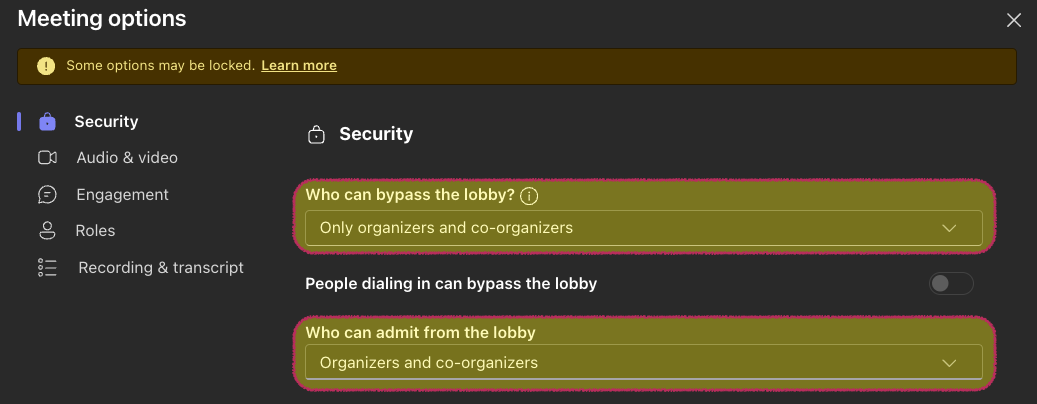Go to the Roles section
The width and height of the screenshot is (1037, 404).
(95, 231)
